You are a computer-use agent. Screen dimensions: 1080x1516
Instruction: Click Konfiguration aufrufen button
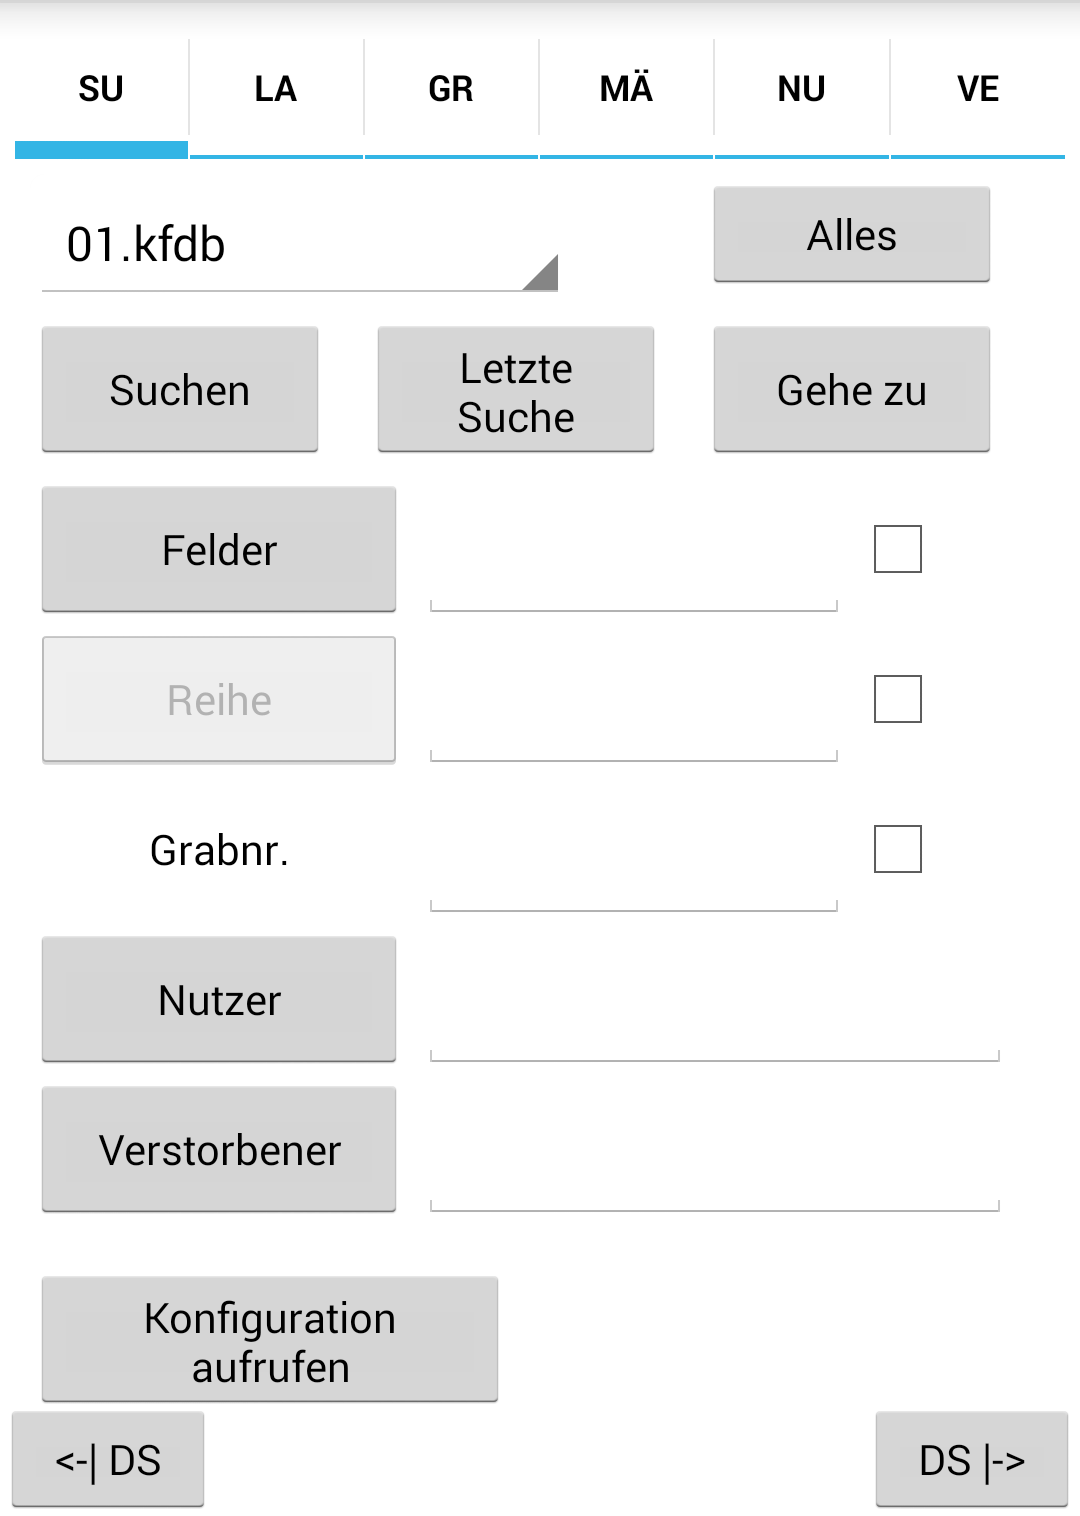coord(270,1340)
